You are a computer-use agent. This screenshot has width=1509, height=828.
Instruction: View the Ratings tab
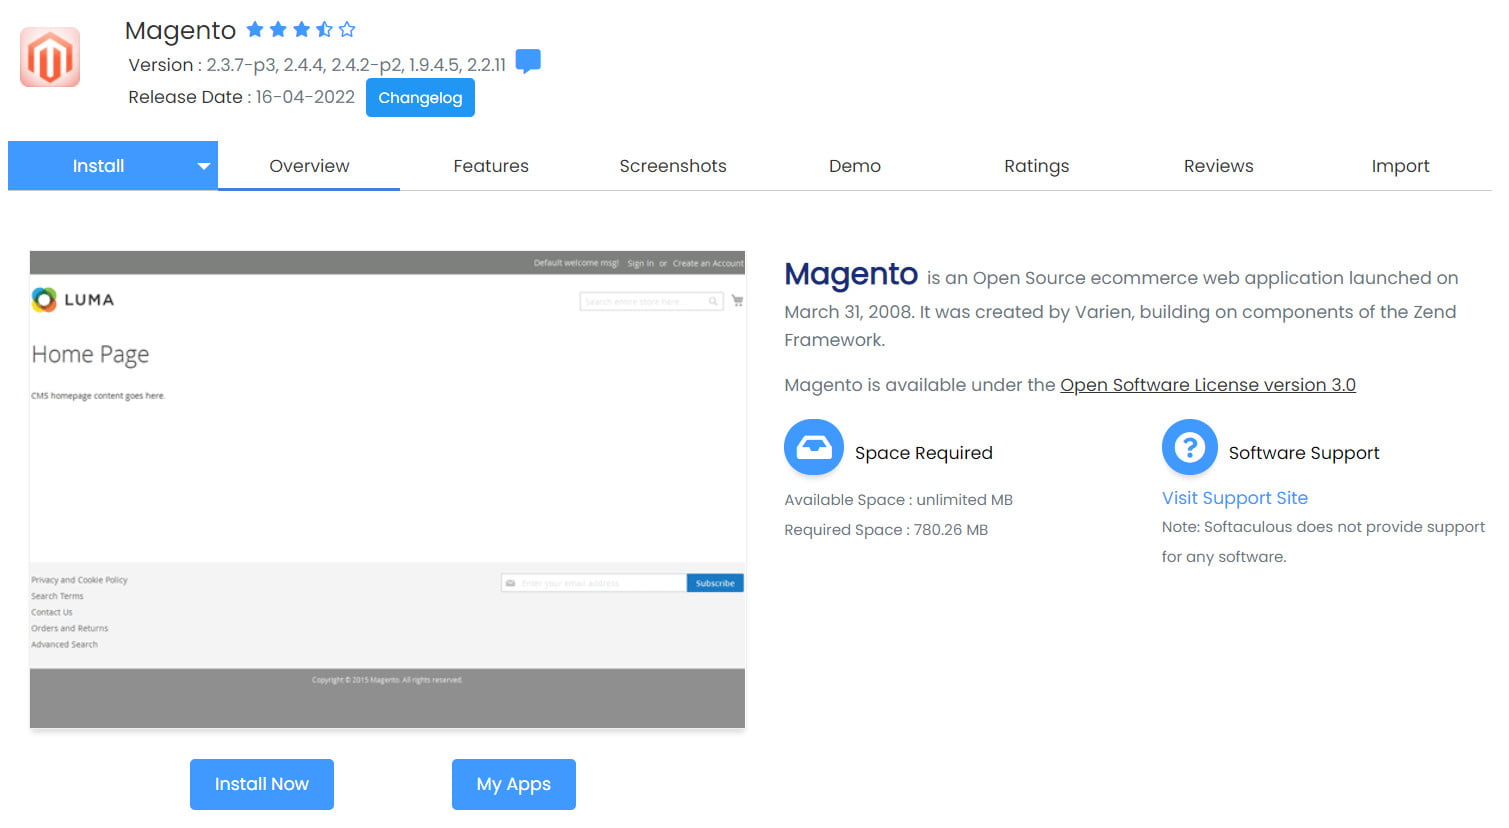tap(1037, 166)
